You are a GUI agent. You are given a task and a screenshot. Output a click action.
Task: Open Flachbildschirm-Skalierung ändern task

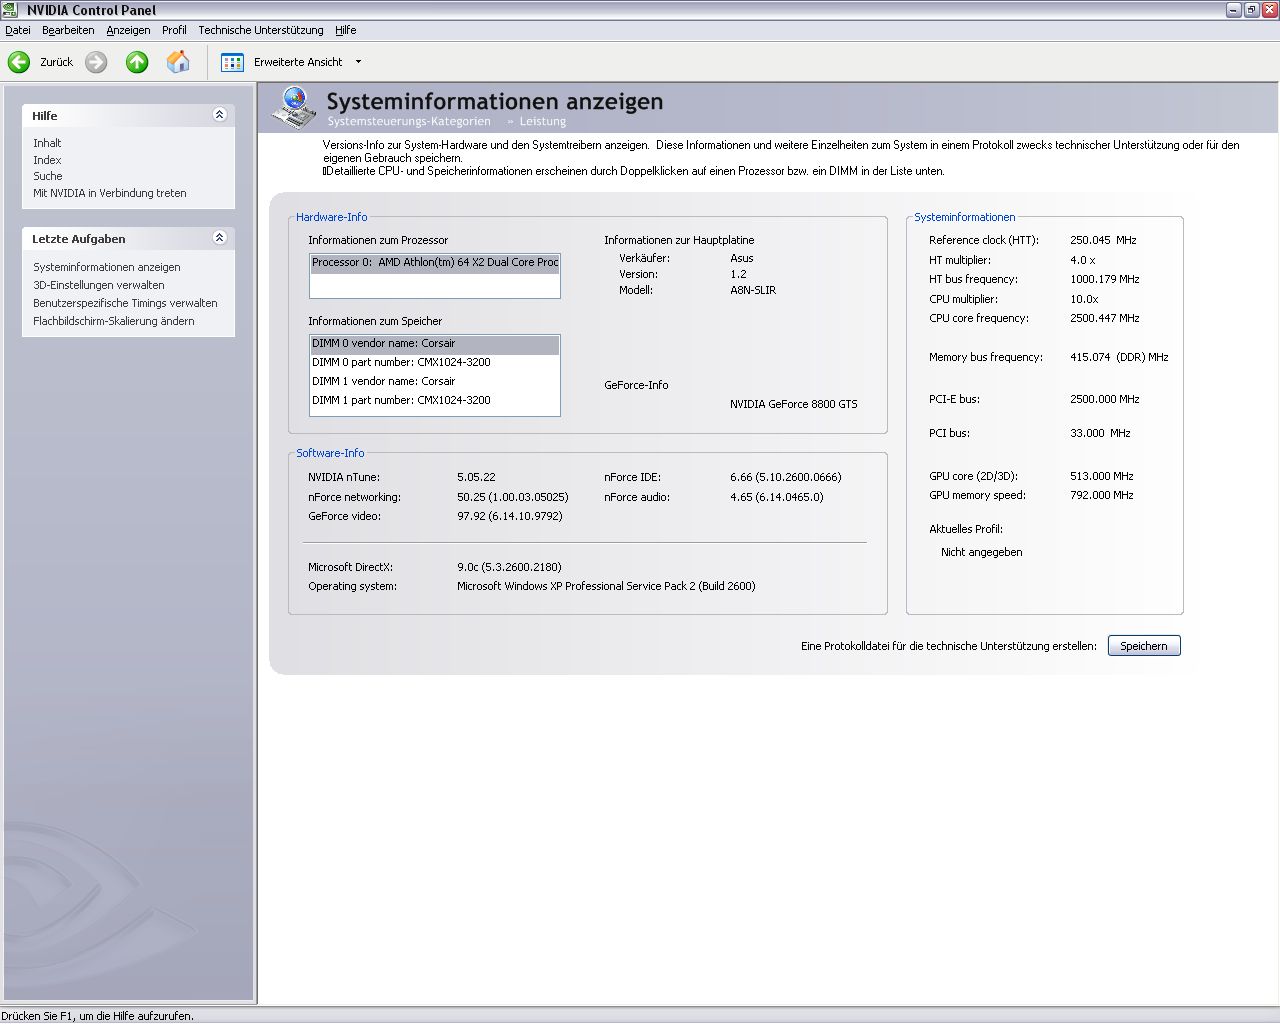[x=114, y=321]
